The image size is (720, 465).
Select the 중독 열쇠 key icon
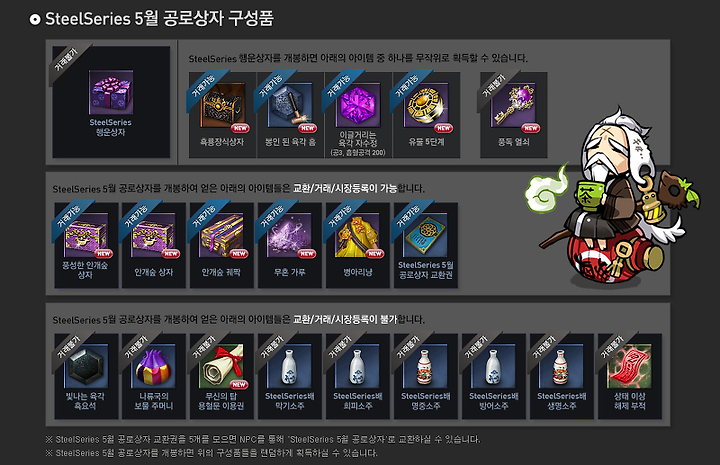click(x=513, y=106)
